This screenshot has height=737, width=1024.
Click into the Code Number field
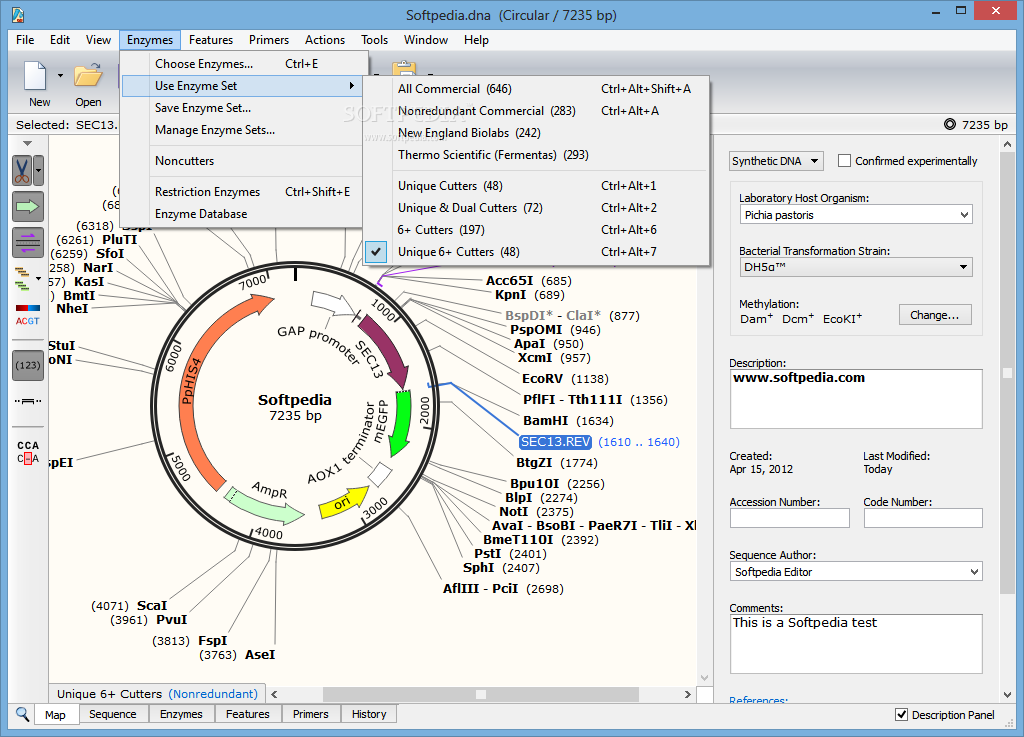point(923,518)
